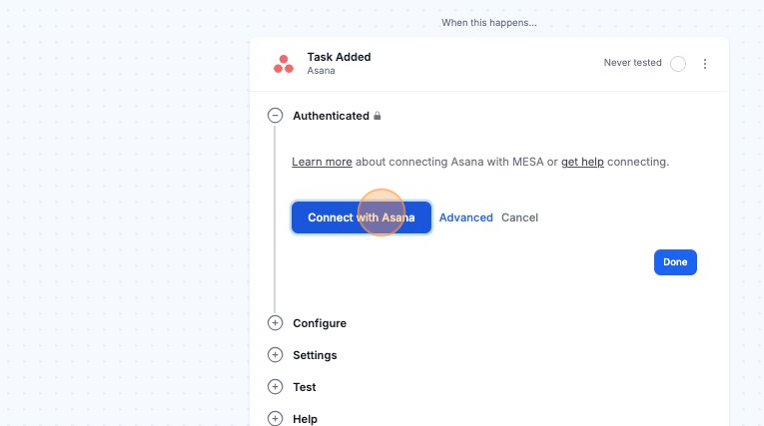Click the Never tested status circle

(x=678, y=64)
